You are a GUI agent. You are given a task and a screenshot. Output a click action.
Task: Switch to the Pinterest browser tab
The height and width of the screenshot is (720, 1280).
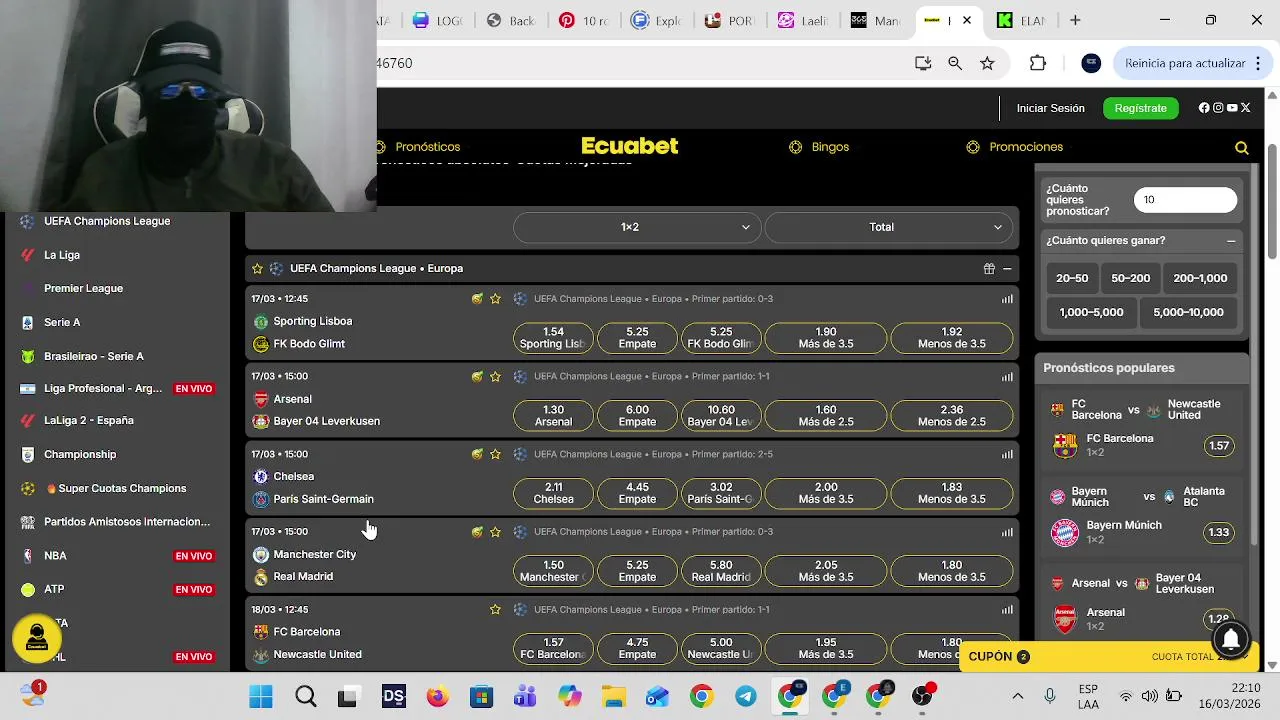point(584,20)
